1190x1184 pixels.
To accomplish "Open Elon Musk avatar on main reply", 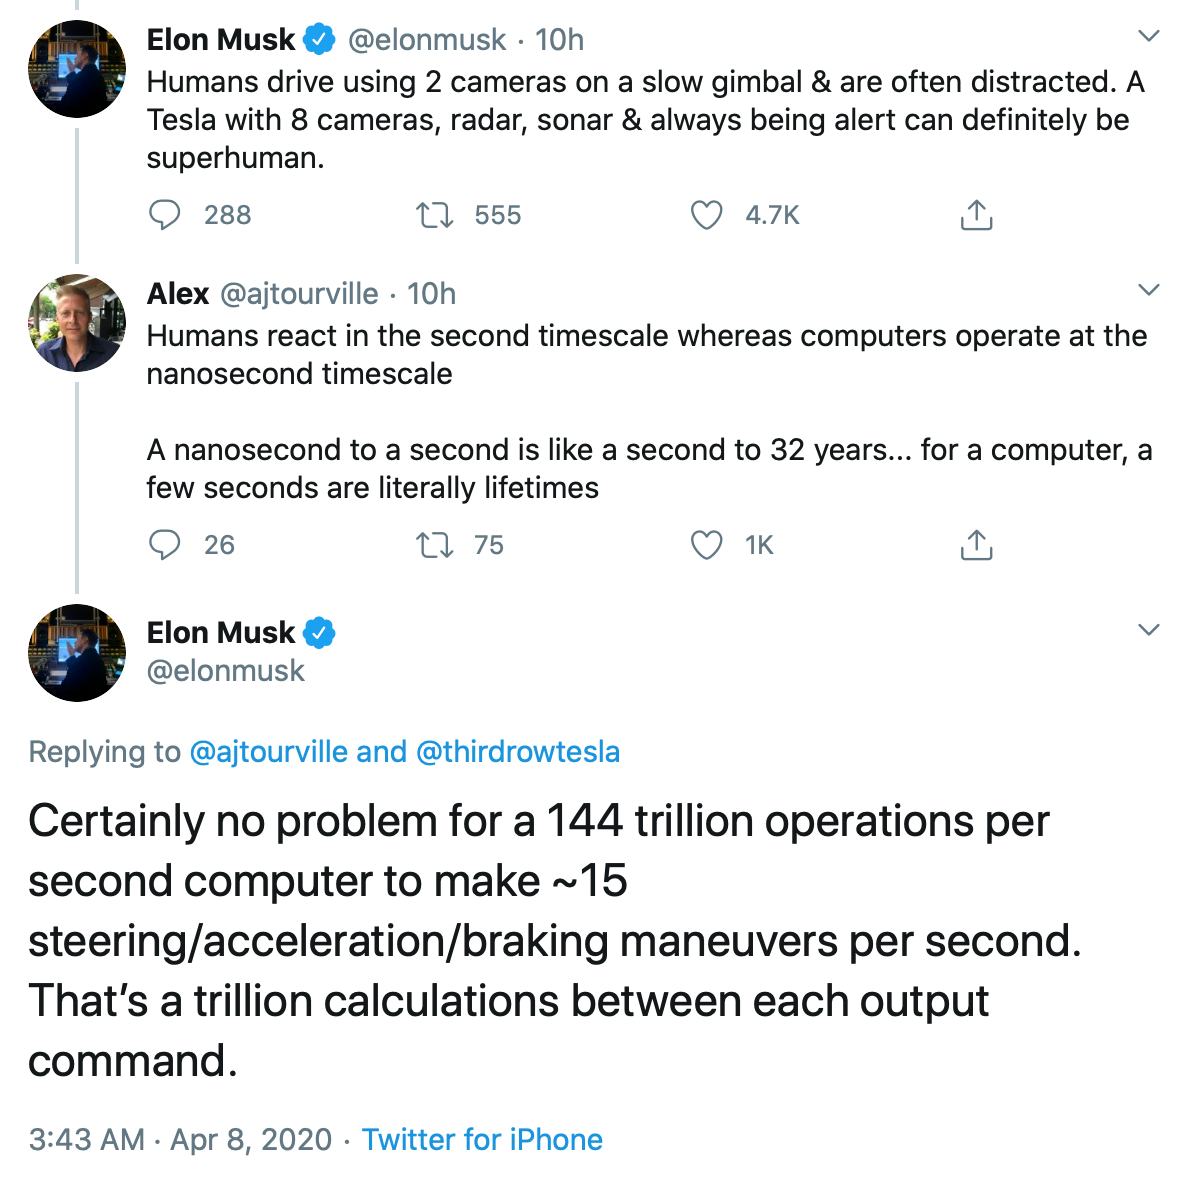I will 76,652.
